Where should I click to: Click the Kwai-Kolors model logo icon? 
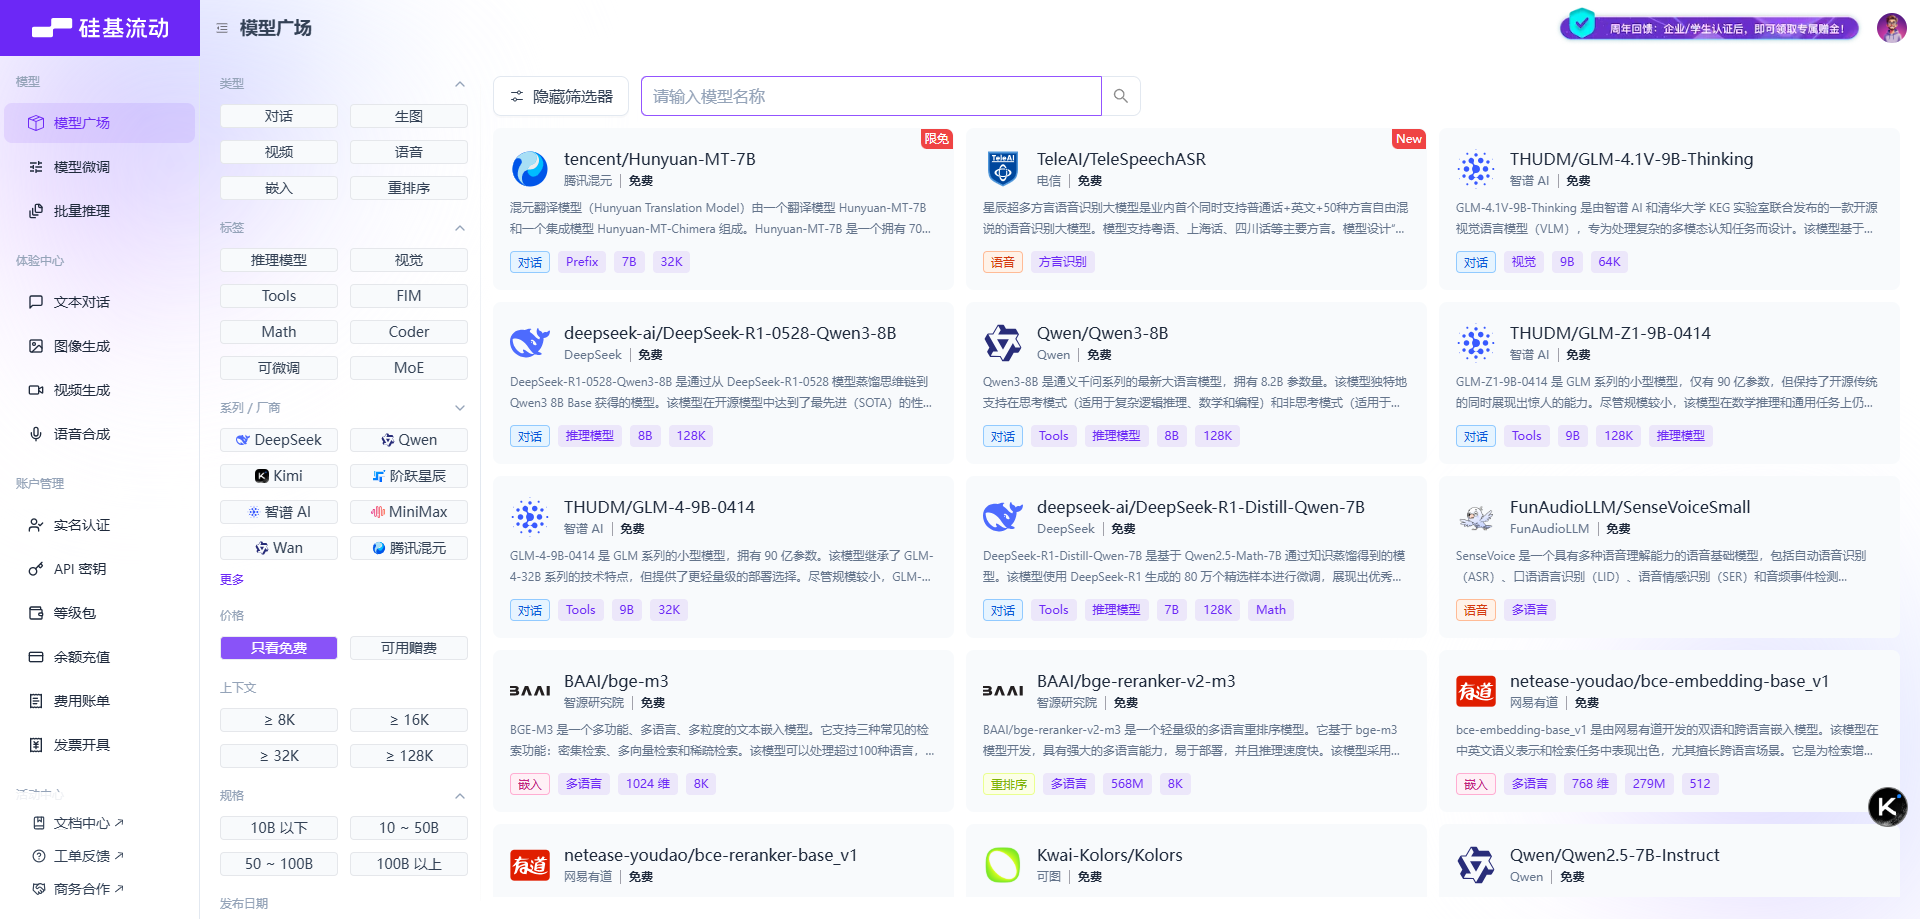[x=1002, y=865]
